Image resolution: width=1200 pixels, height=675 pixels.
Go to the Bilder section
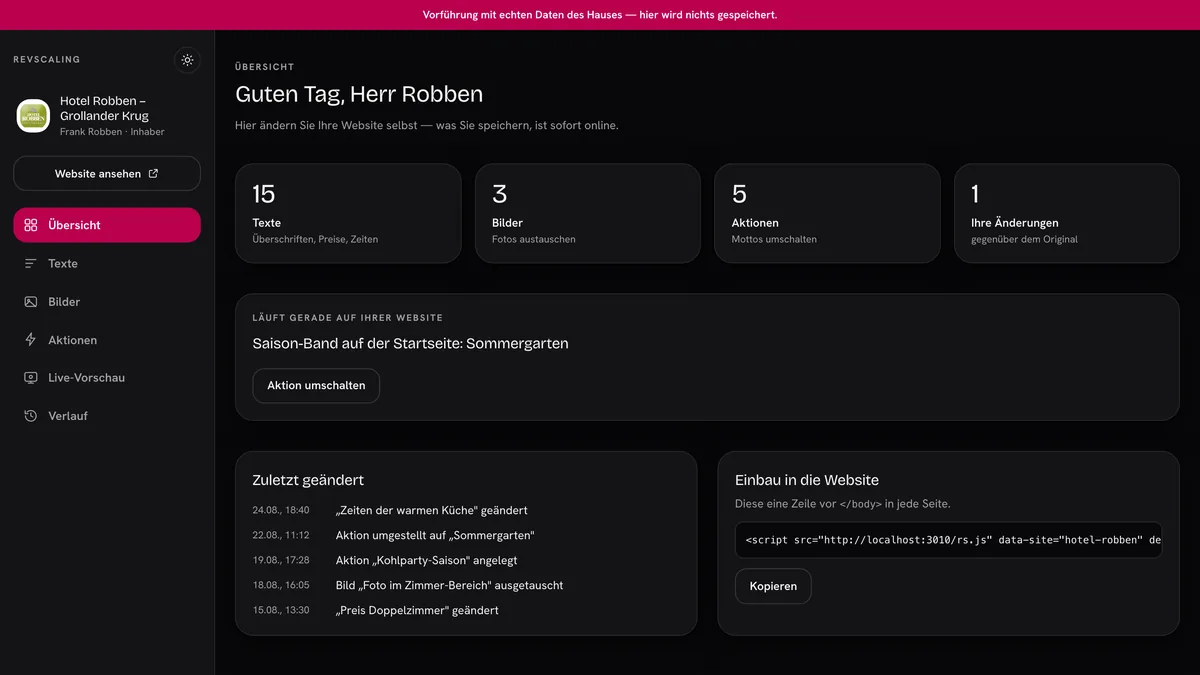coord(107,301)
